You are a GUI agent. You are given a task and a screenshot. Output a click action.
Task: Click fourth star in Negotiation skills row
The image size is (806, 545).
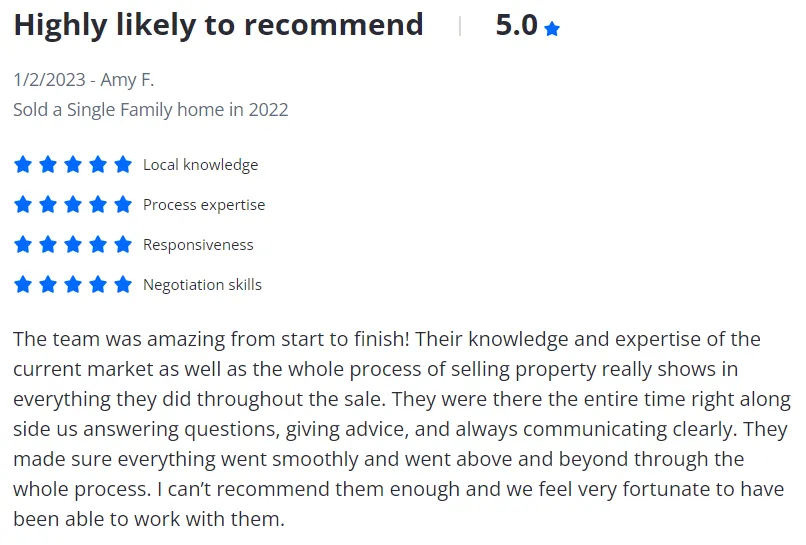click(98, 284)
